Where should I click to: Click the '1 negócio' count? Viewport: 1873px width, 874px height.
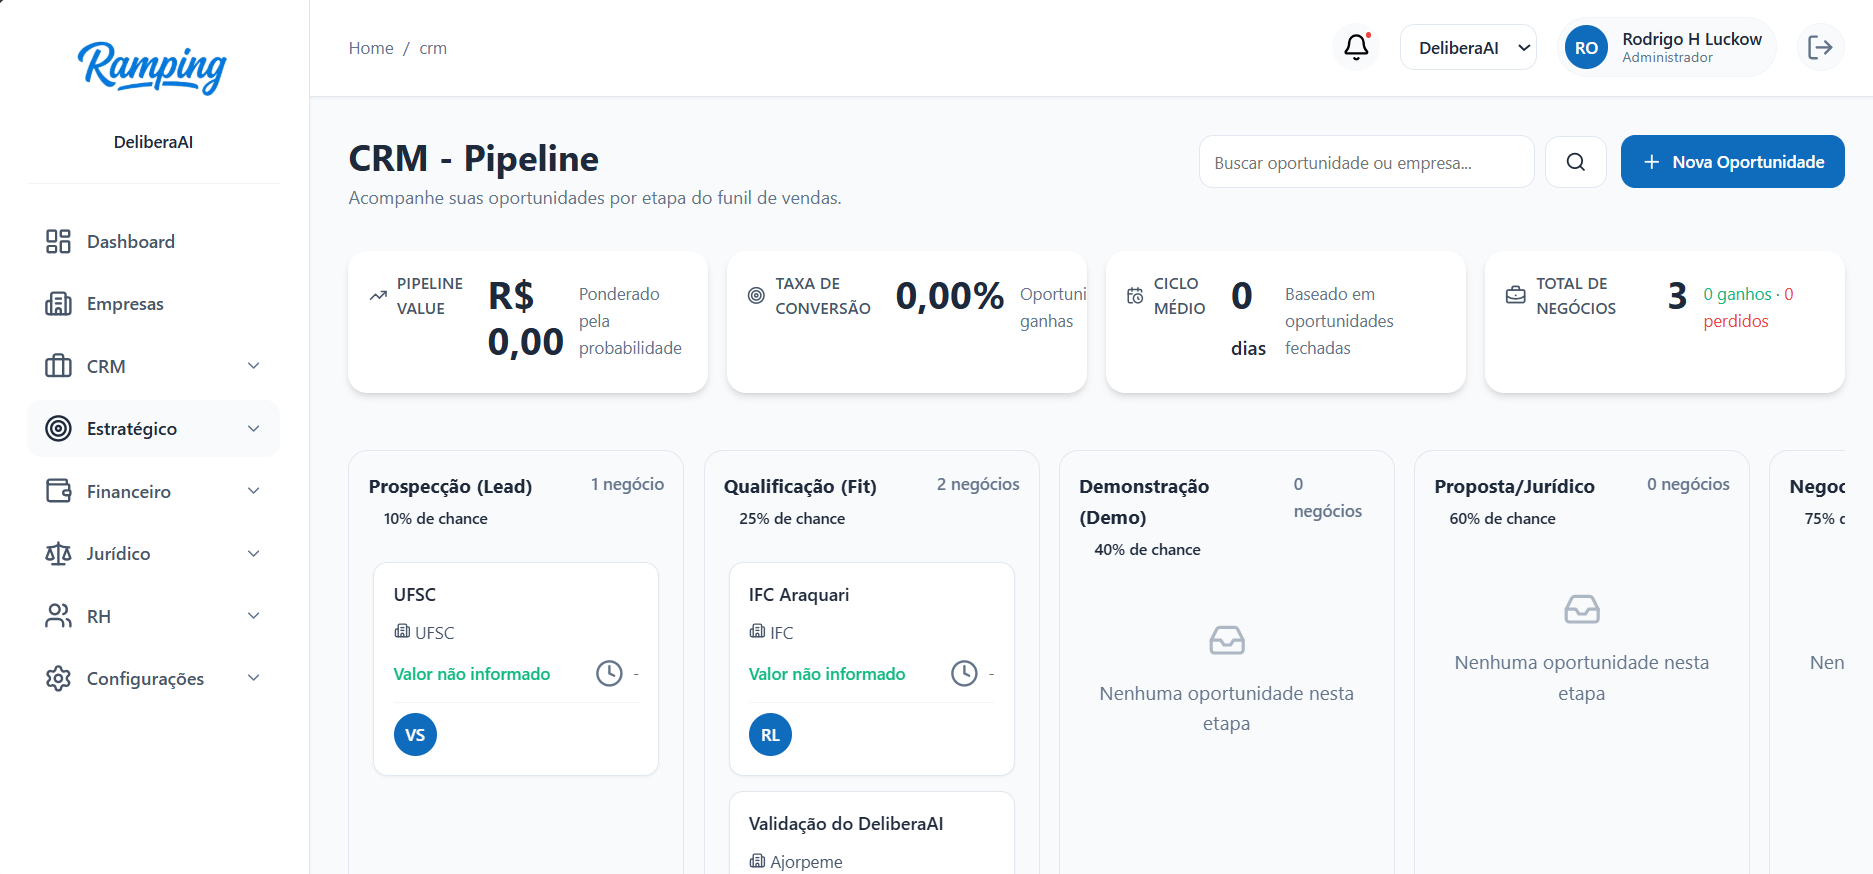[627, 484]
